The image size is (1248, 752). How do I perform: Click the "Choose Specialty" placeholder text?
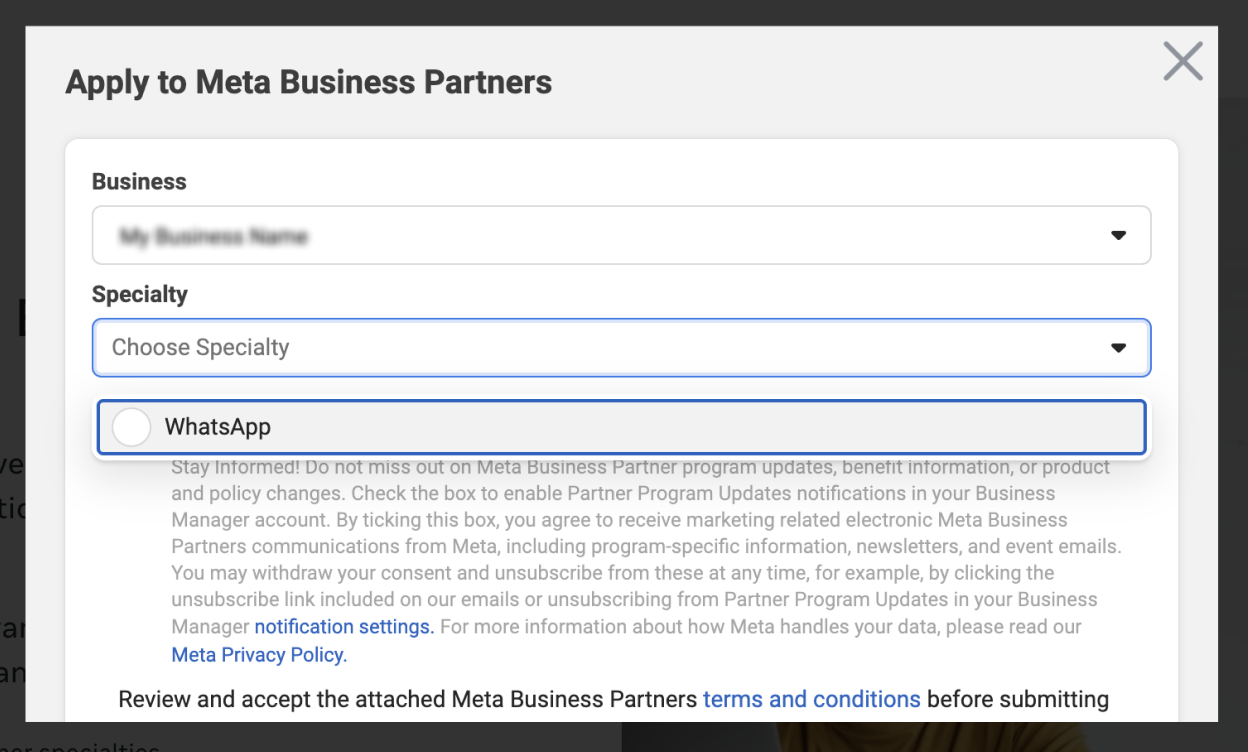click(200, 348)
